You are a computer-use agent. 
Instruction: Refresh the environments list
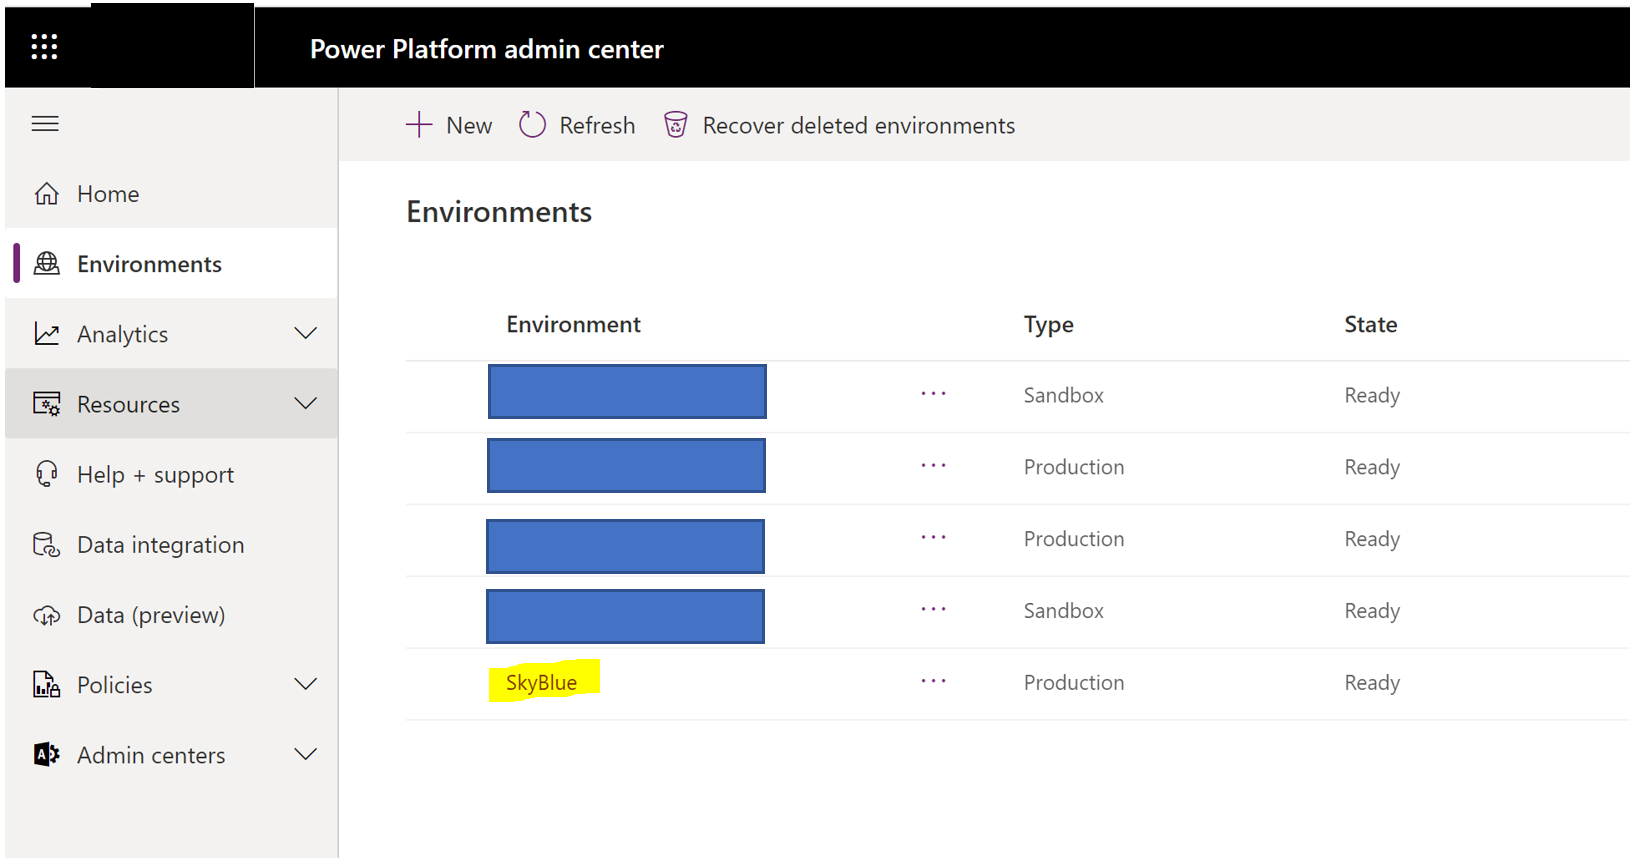pos(577,125)
